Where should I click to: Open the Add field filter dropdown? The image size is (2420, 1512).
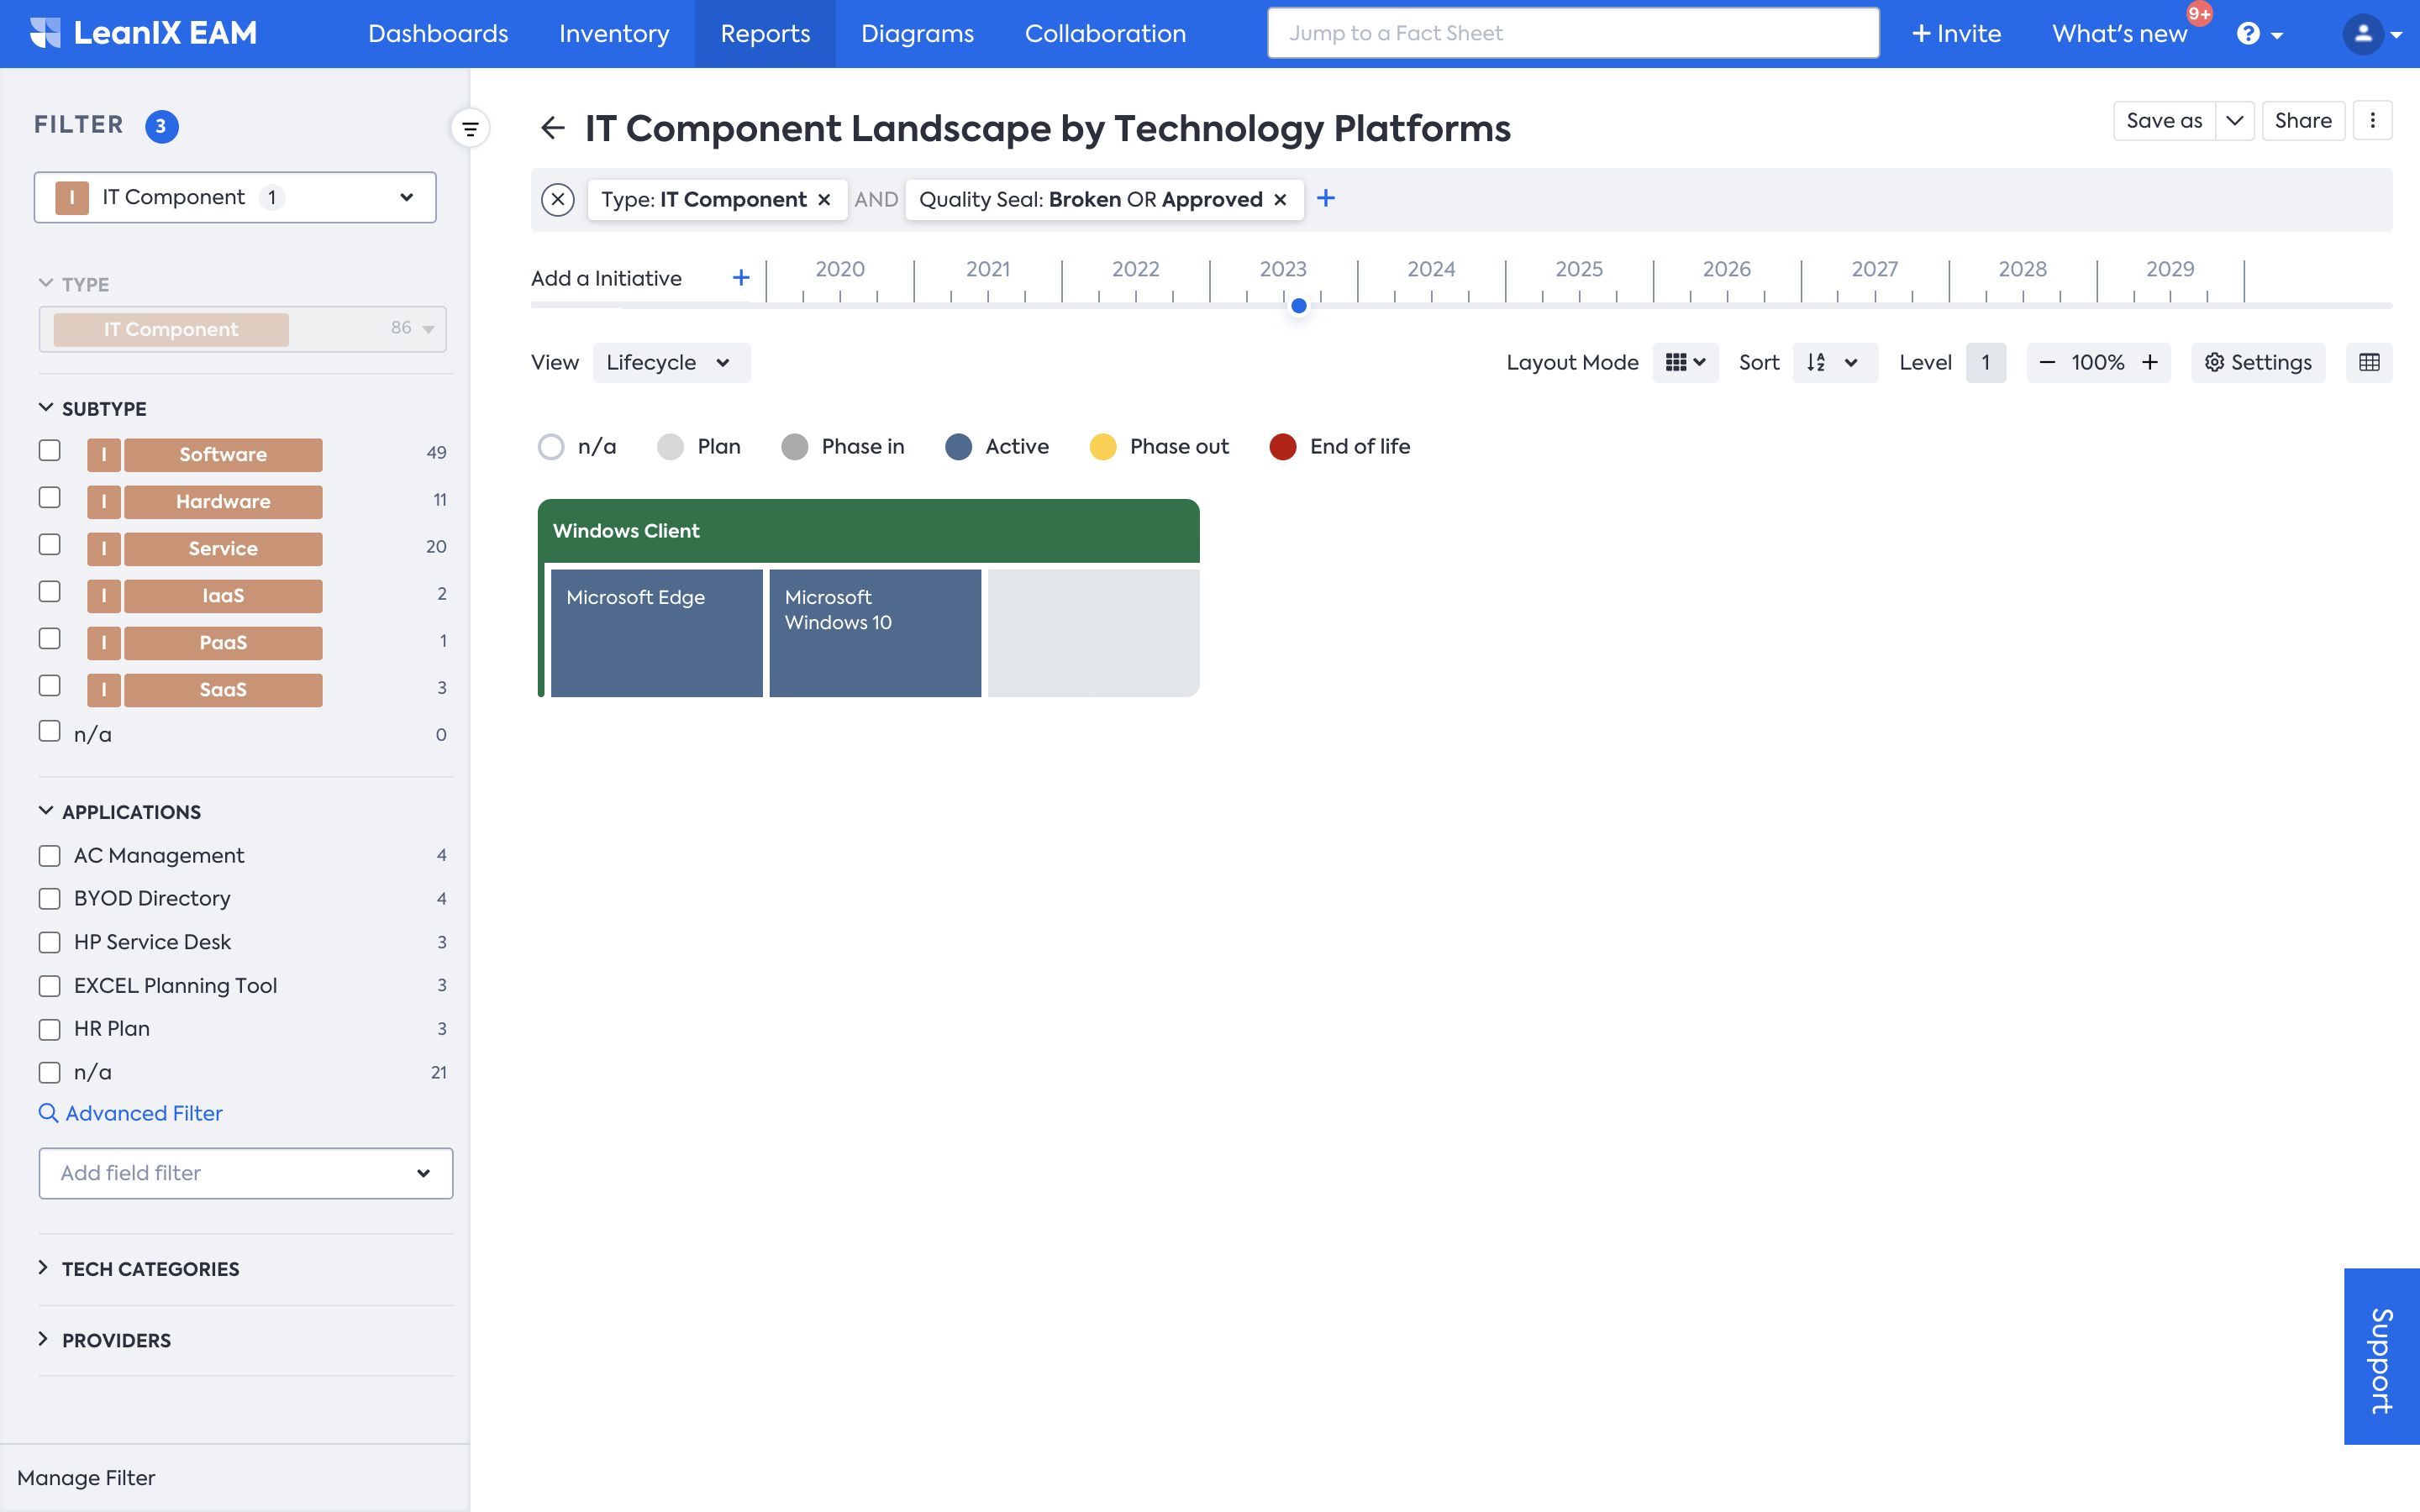[245, 1172]
